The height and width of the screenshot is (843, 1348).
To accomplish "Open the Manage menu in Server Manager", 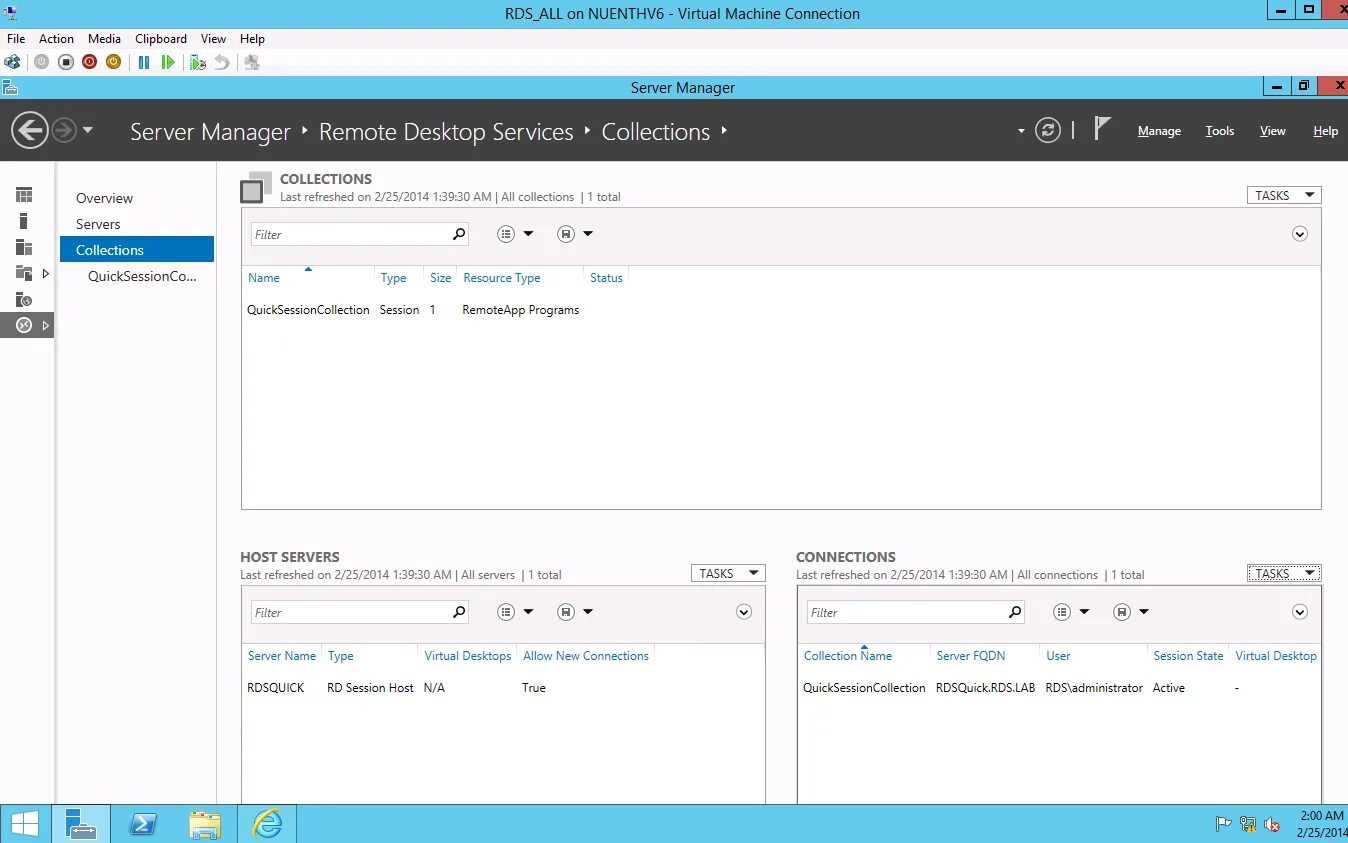I will point(1159,131).
